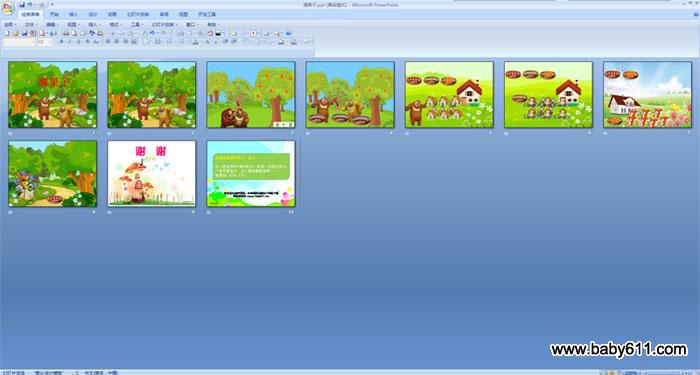The width and height of the screenshot is (700, 375).
Task: Expand the 文件 classic menu dropdown
Action: coord(31,25)
